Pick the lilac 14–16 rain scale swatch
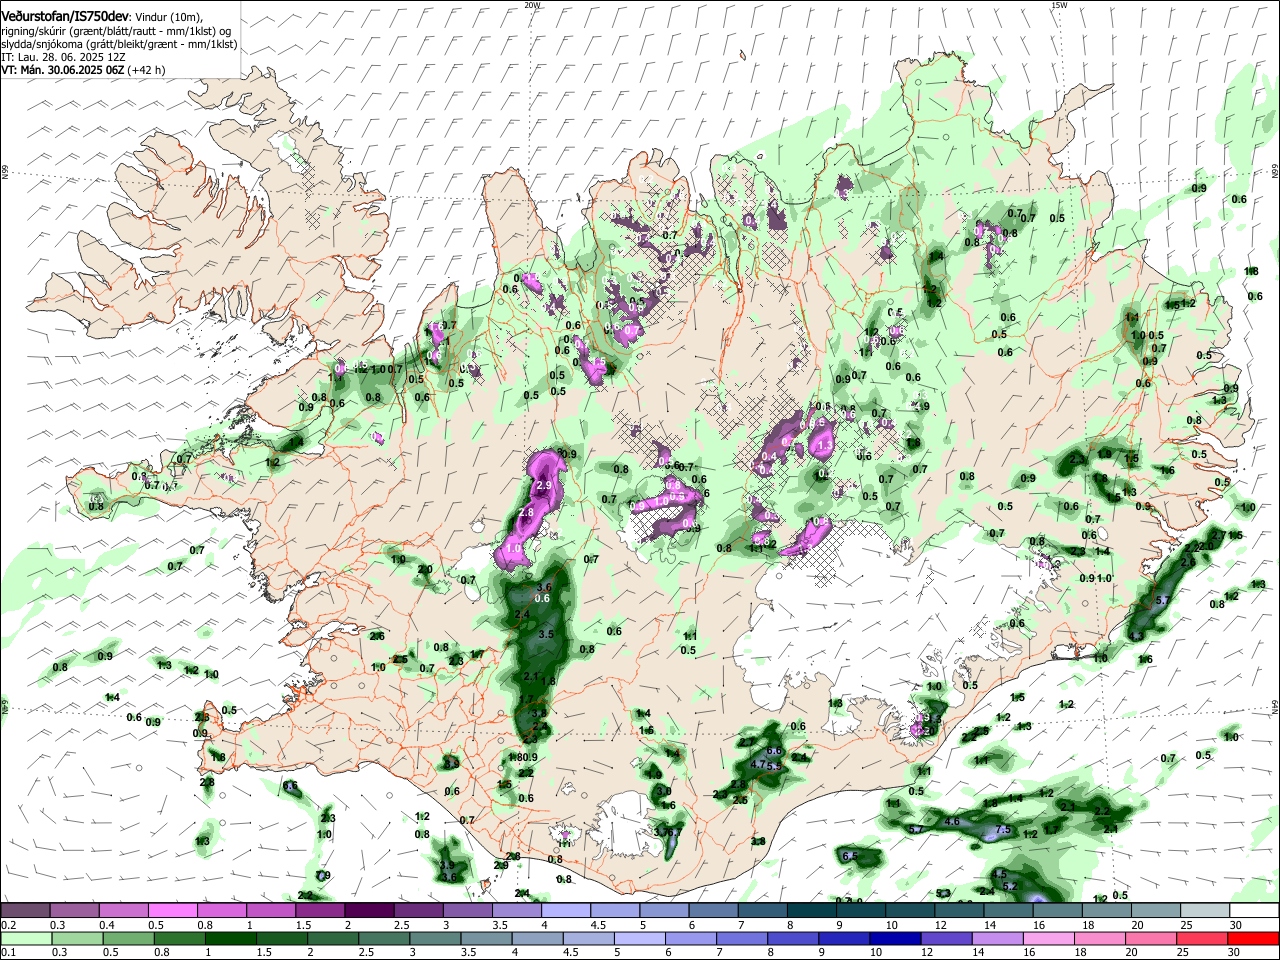 [998, 939]
